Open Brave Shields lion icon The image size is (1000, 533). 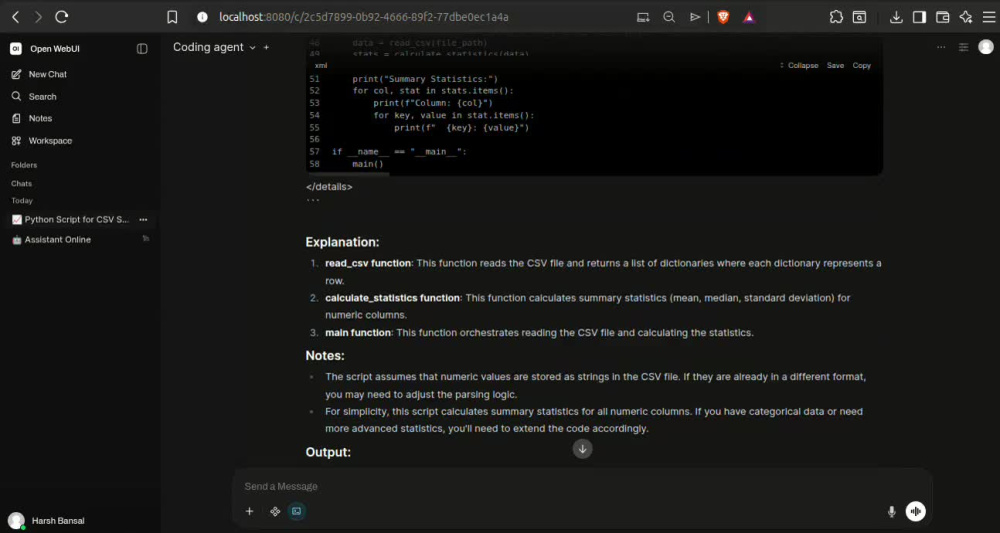tap(723, 17)
